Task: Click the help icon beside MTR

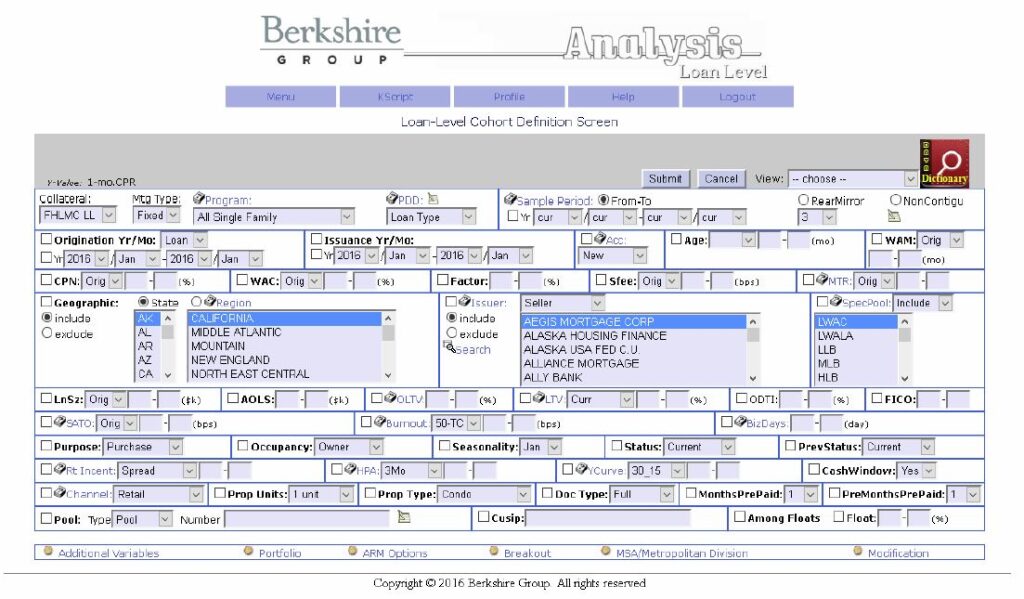Action: [x=822, y=280]
